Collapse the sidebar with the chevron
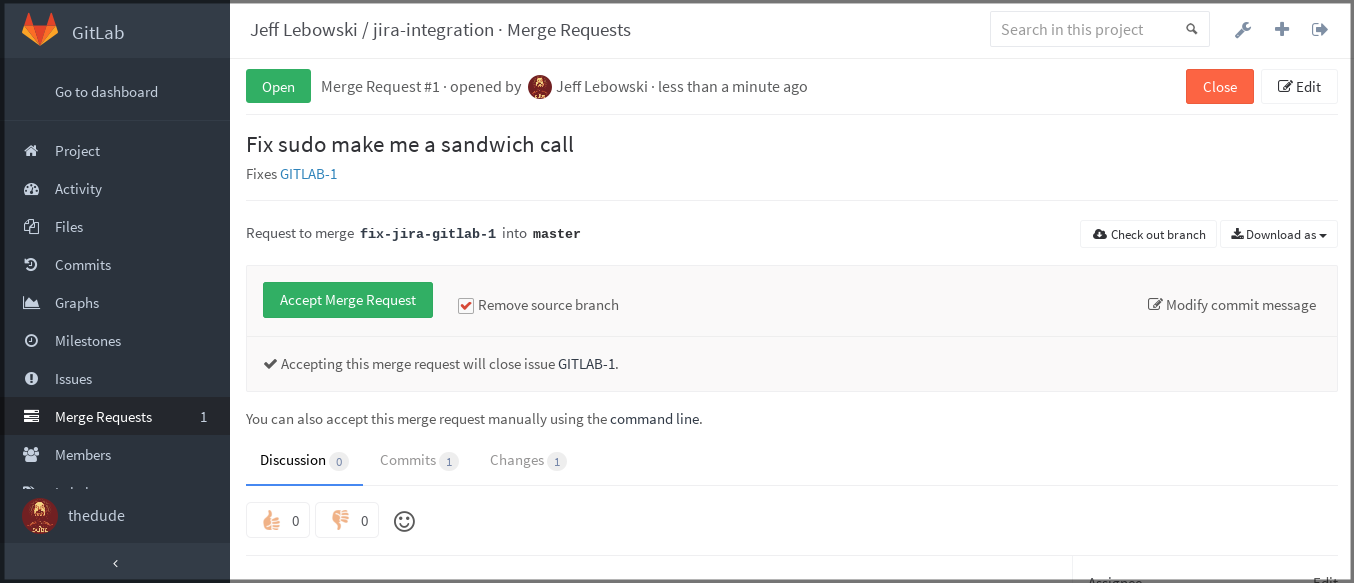The image size is (1354, 583). (116, 563)
